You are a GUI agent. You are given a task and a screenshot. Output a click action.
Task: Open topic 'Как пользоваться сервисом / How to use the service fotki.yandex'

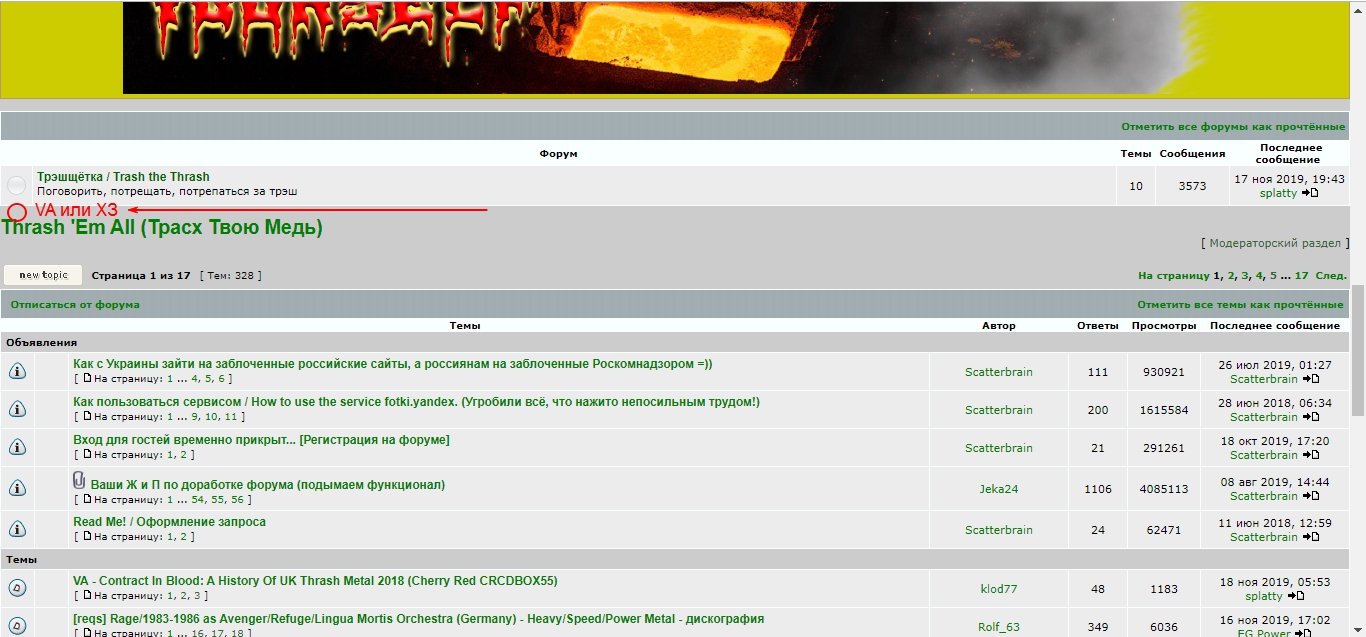[416, 402]
